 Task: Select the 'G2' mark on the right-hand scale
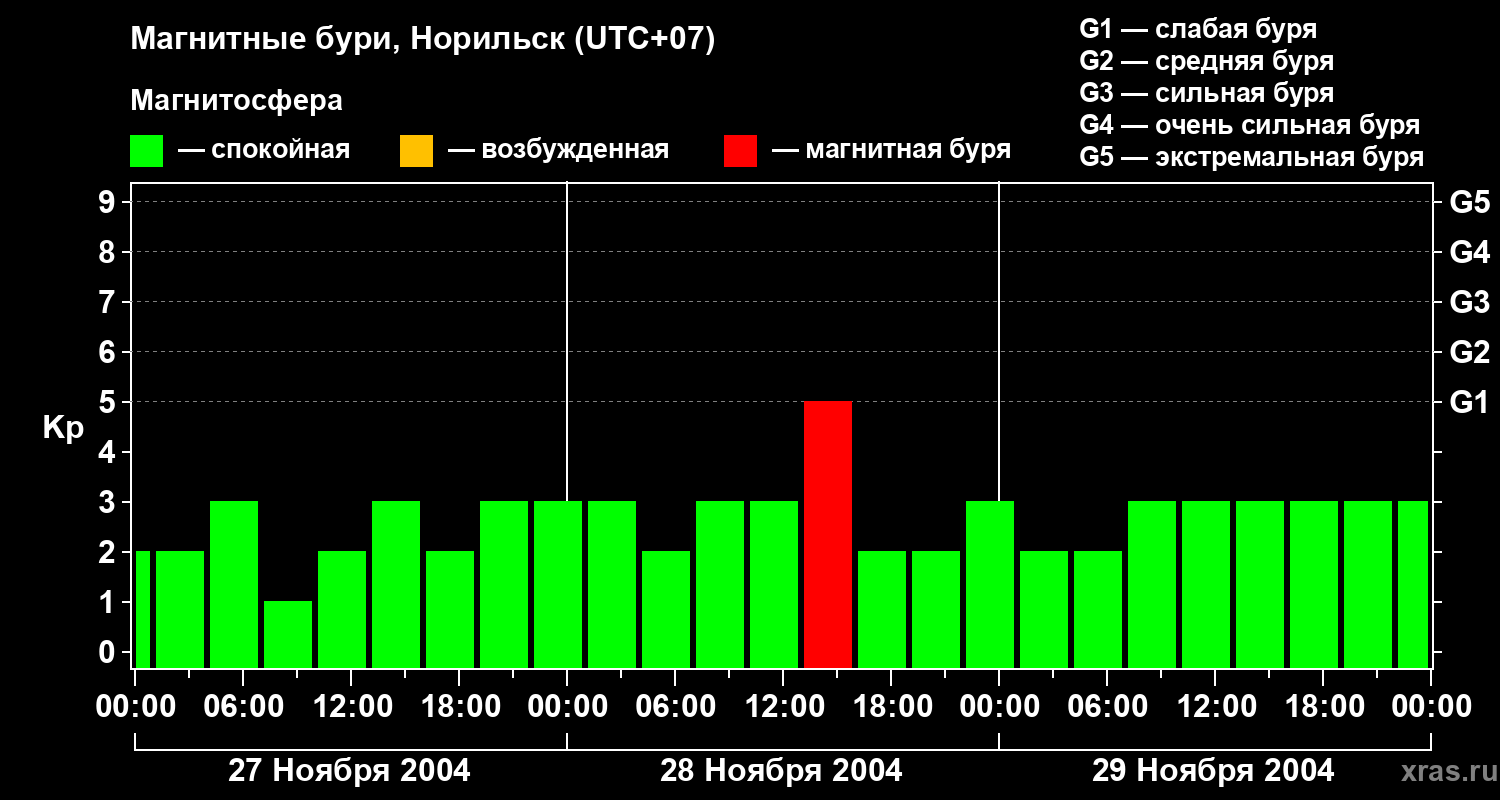1469,352
